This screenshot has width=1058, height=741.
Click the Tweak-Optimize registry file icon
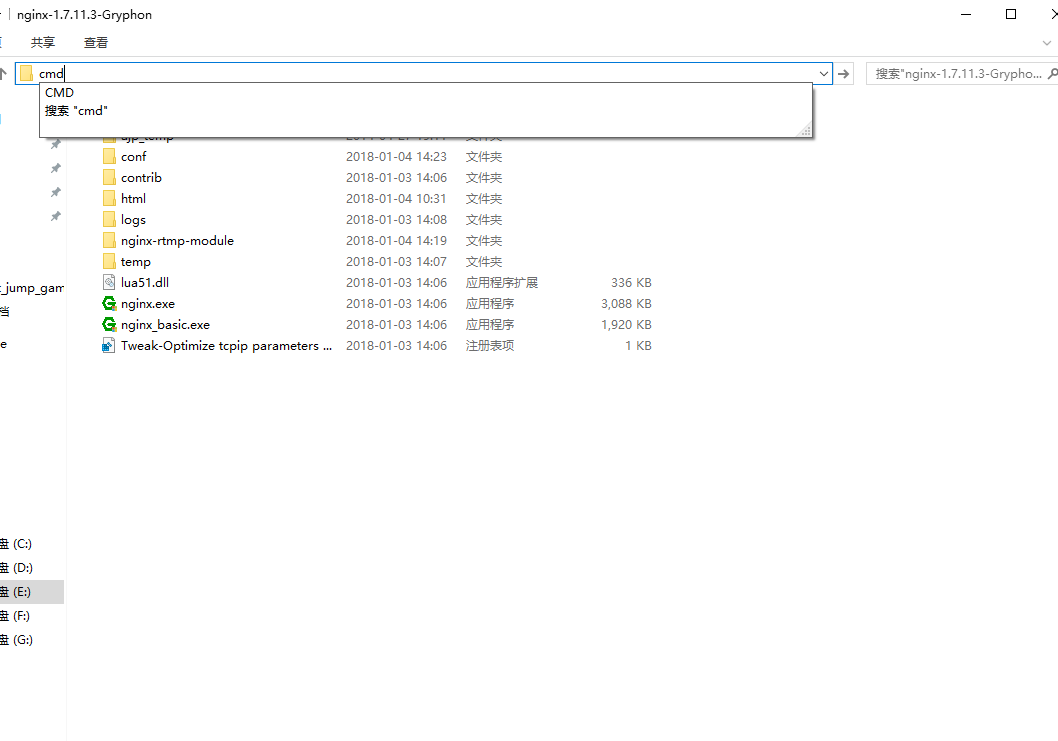[x=109, y=346]
